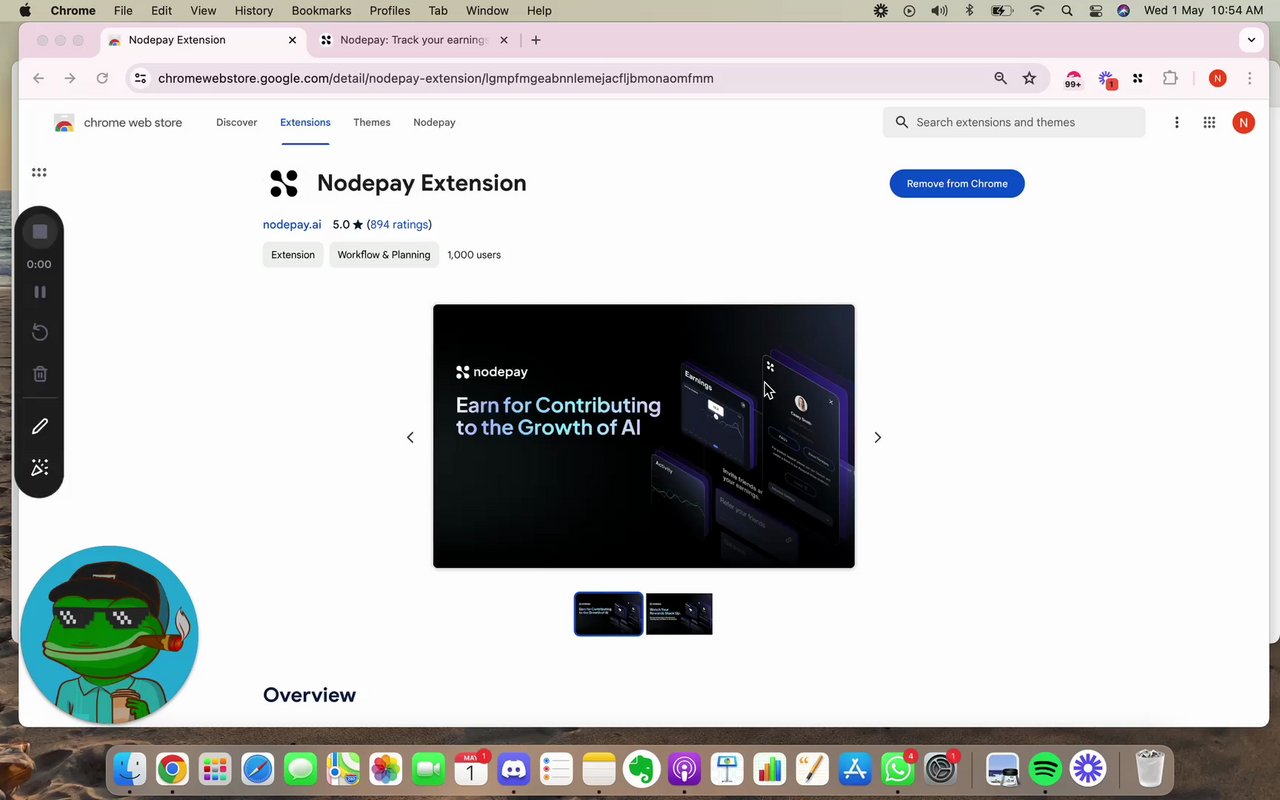The width and height of the screenshot is (1280, 800).
Task: Launch Spotify from the Dock
Action: pos(1045,769)
